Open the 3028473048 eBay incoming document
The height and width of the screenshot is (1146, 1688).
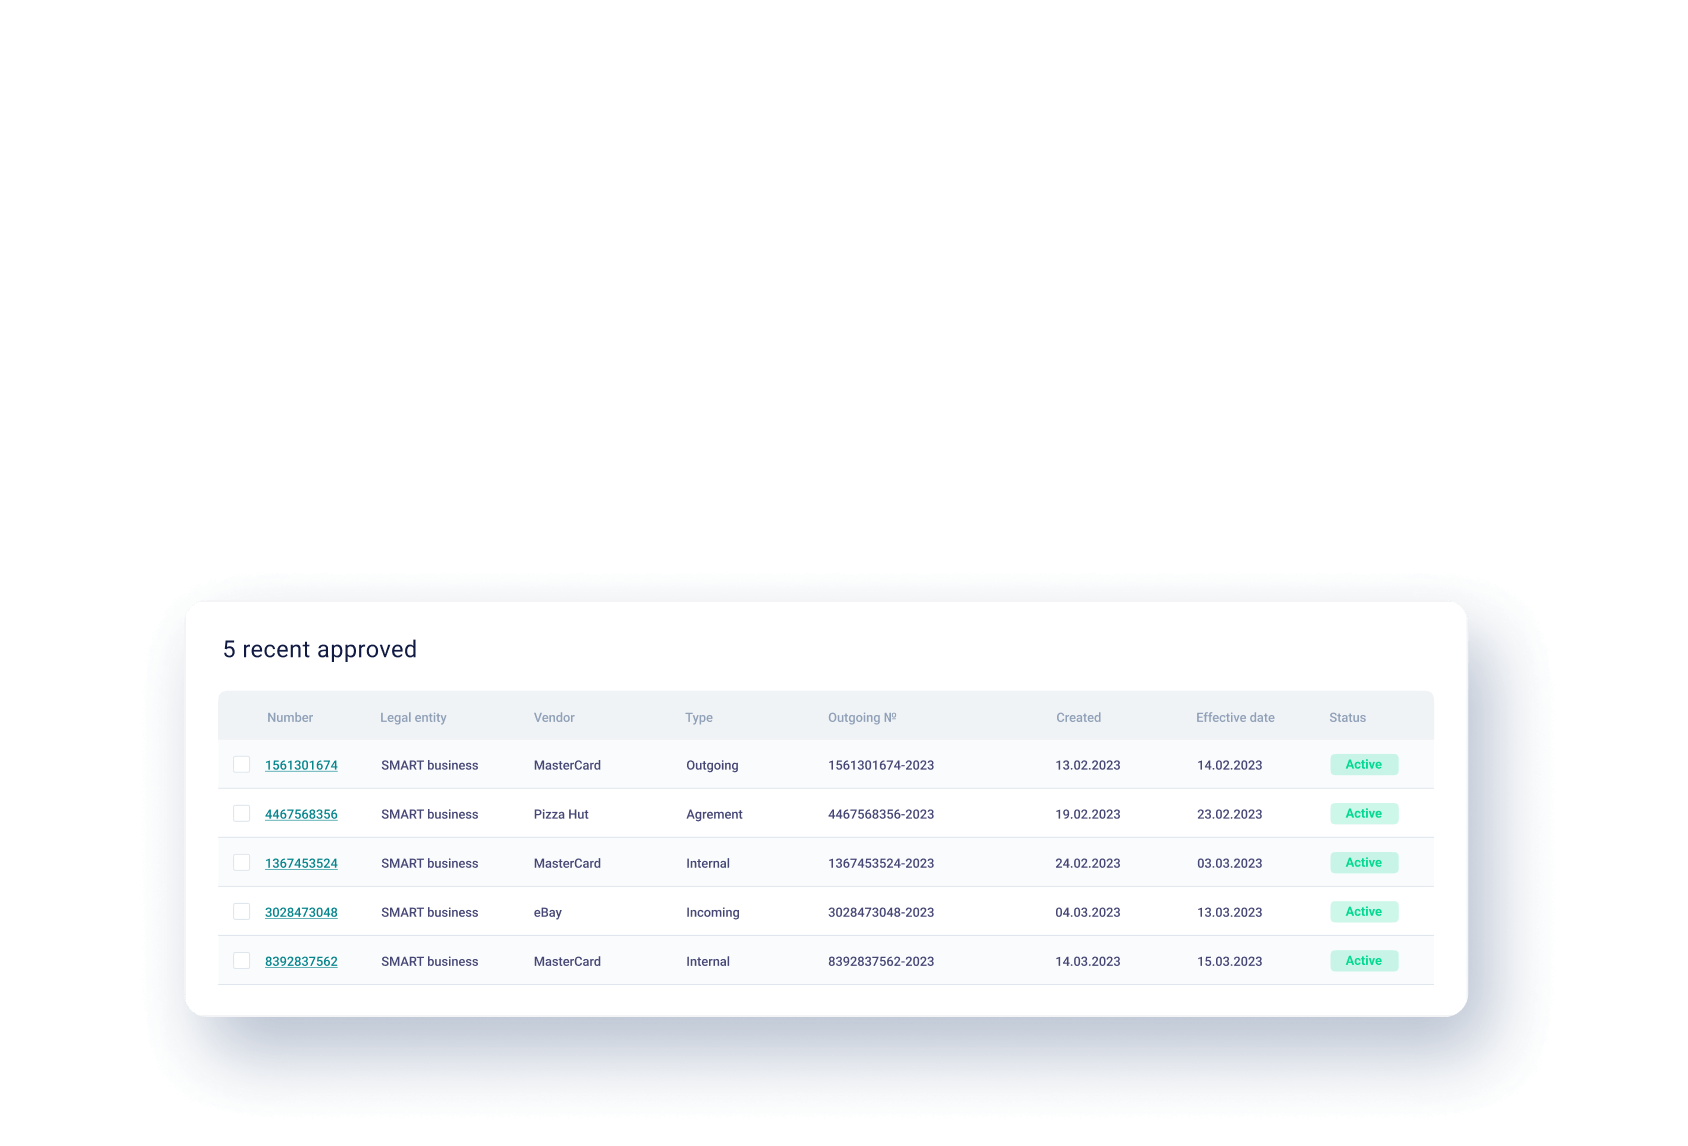(301, 911)
